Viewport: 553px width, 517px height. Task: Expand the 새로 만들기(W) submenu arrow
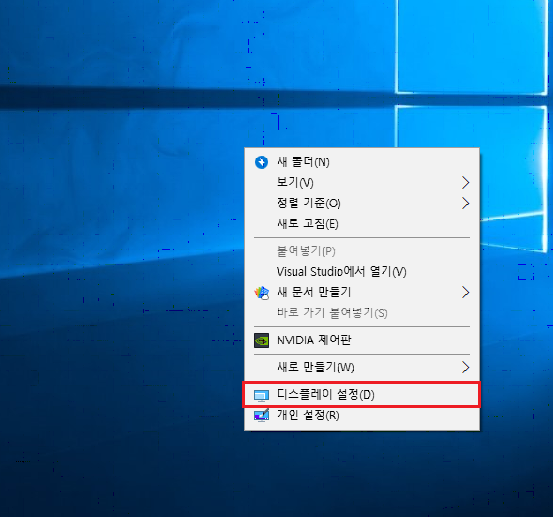466,367
